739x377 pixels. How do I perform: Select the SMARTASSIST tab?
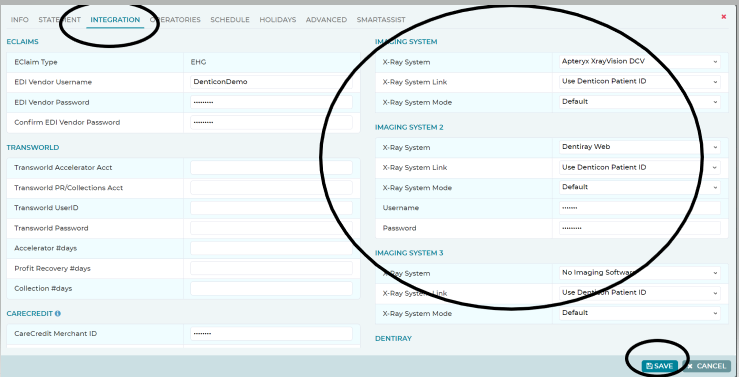[381, 20]
